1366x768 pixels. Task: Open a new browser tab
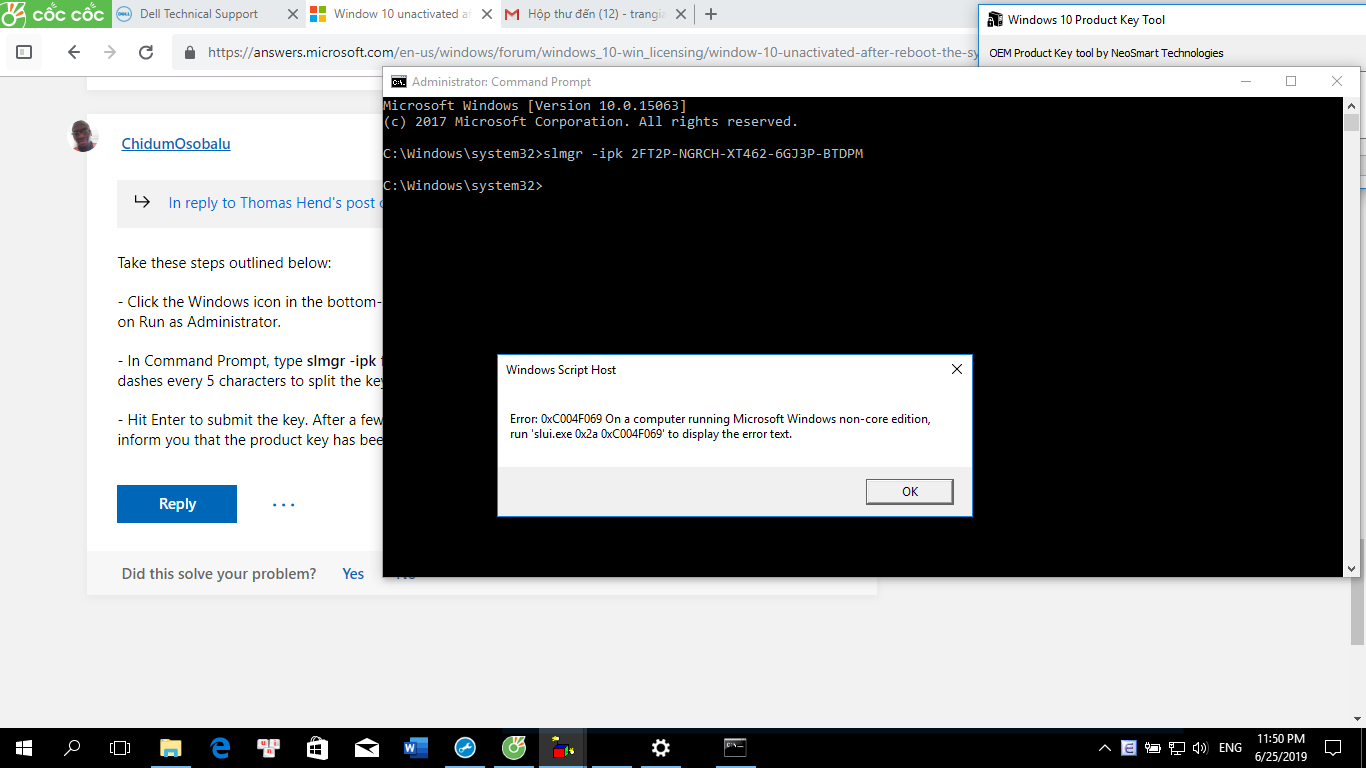tap(711, 14)
